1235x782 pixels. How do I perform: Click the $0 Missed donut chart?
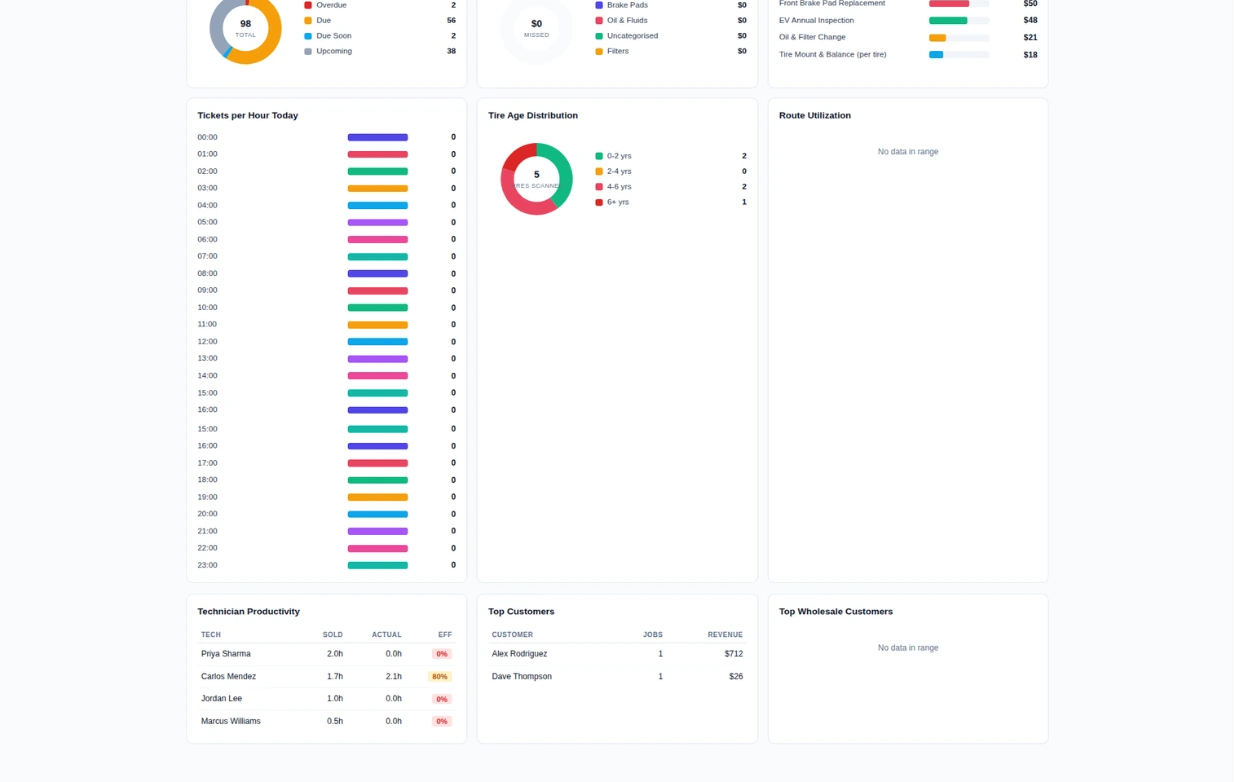pyautogui.click(x=537, y=28)
